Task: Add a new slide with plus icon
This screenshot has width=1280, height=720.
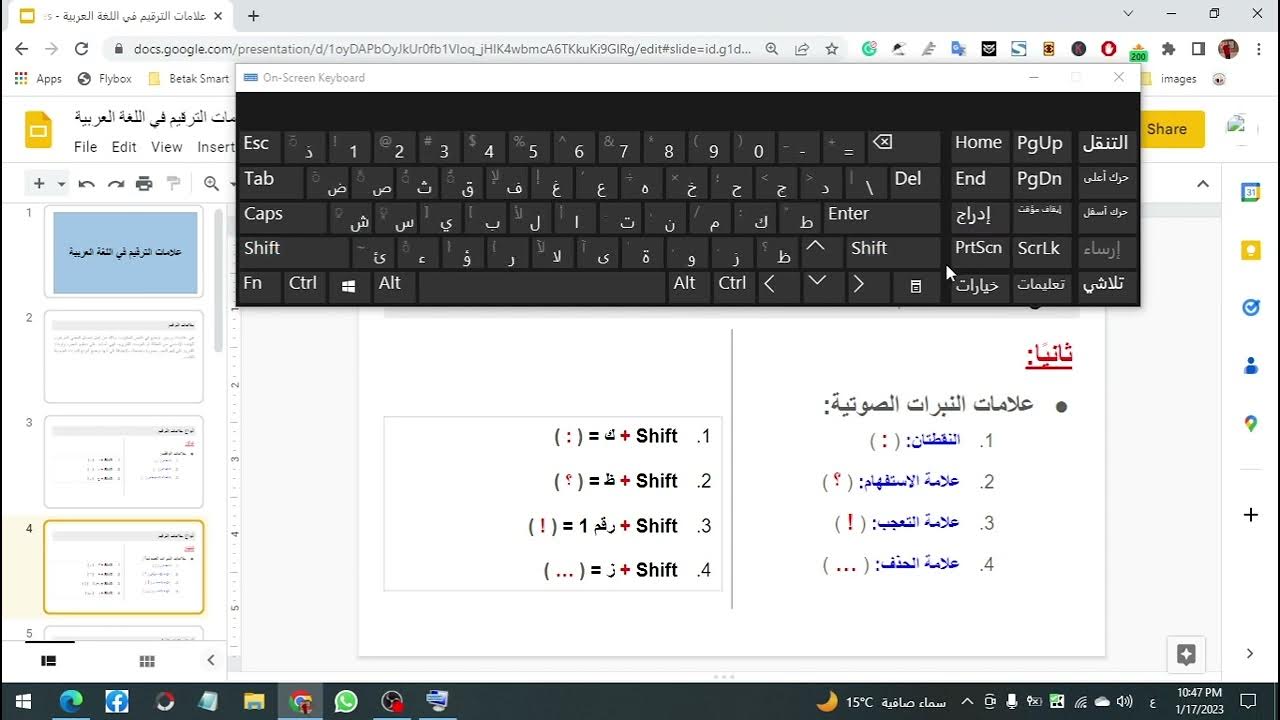Action: (x=39, y=183)
